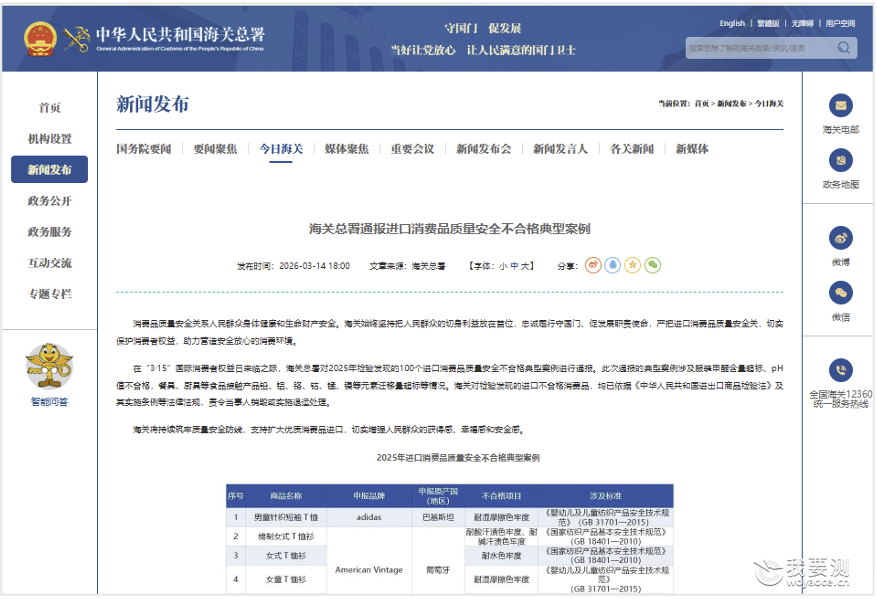The width and height of the screenshot is (877, 599).
Task: Click the national emblem logo in header
Action: coord(40,39)
